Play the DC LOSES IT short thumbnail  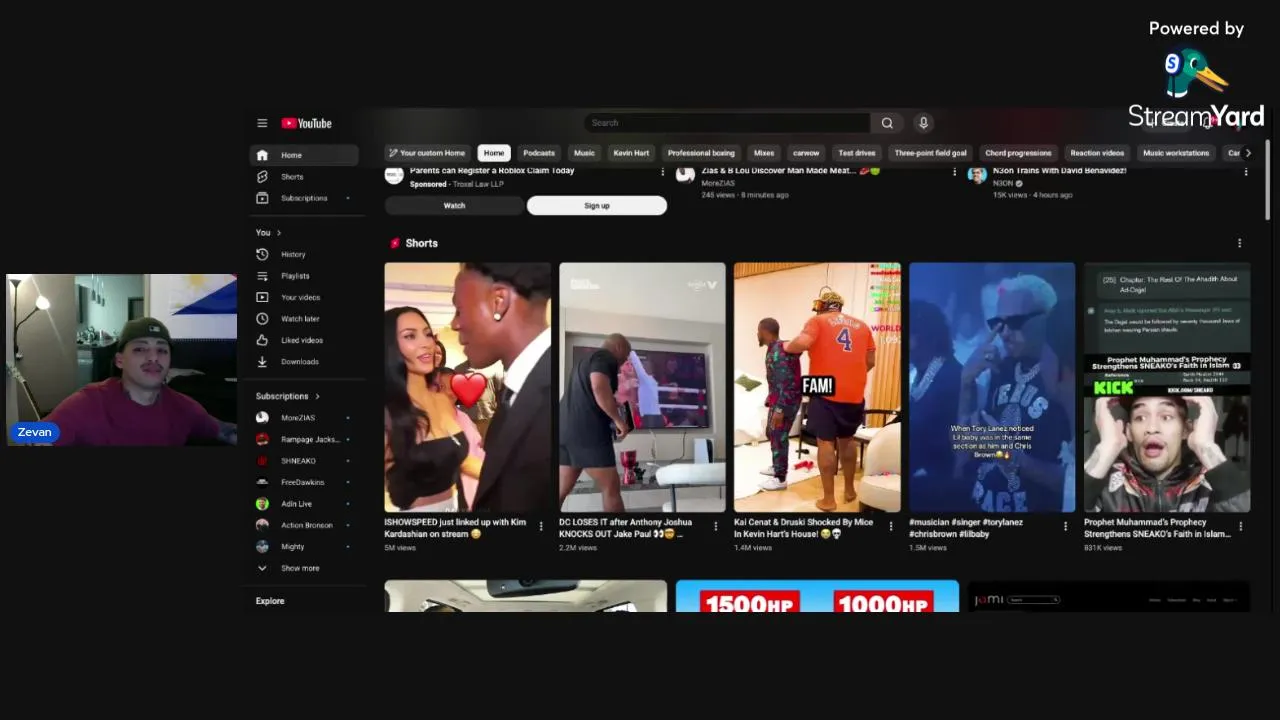(x=642, y=388)
